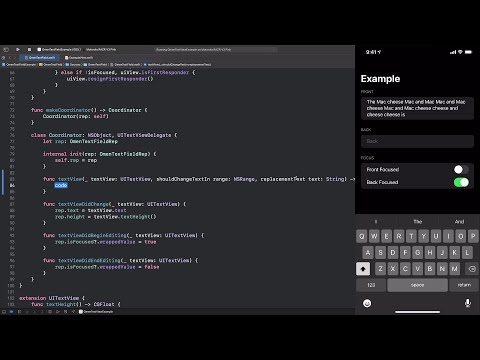Go back with the editor back arrow

[9, 57]
